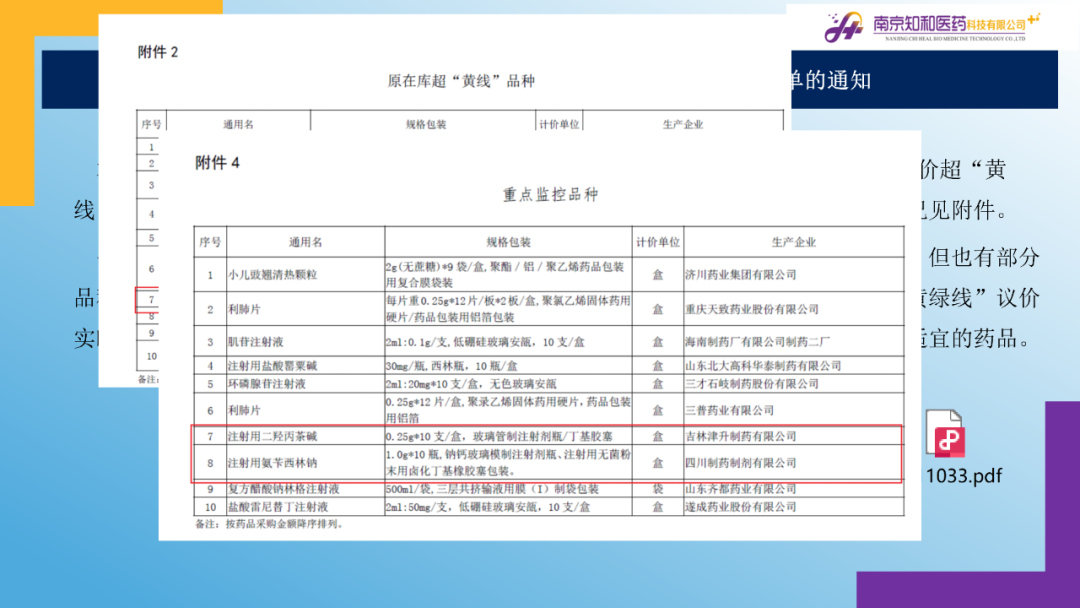Image resolution: width=1080 pixels, height=608 pixels.
Task: Click the 生产企业 header in 附件 4 table
Action: [x=793, y=242]
